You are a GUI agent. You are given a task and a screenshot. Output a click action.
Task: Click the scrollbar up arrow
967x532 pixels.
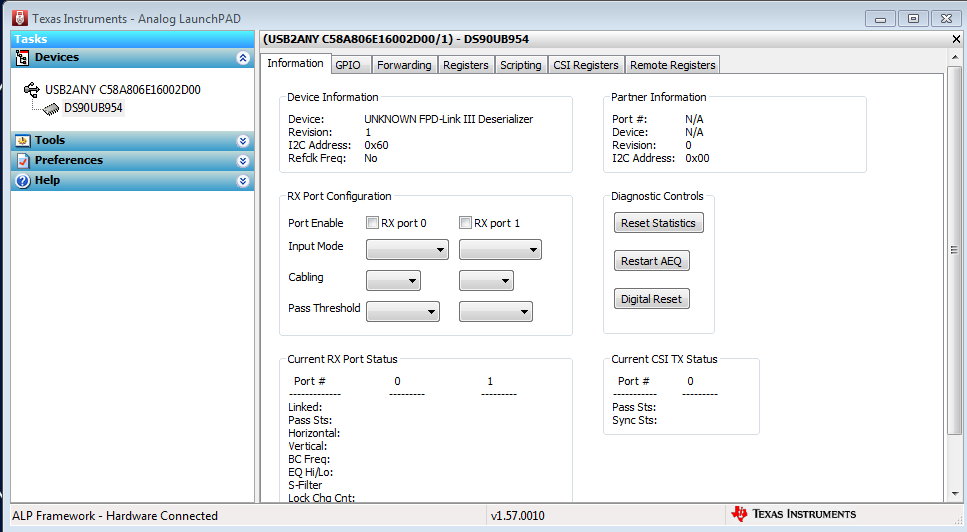click(x=955, y=57)
